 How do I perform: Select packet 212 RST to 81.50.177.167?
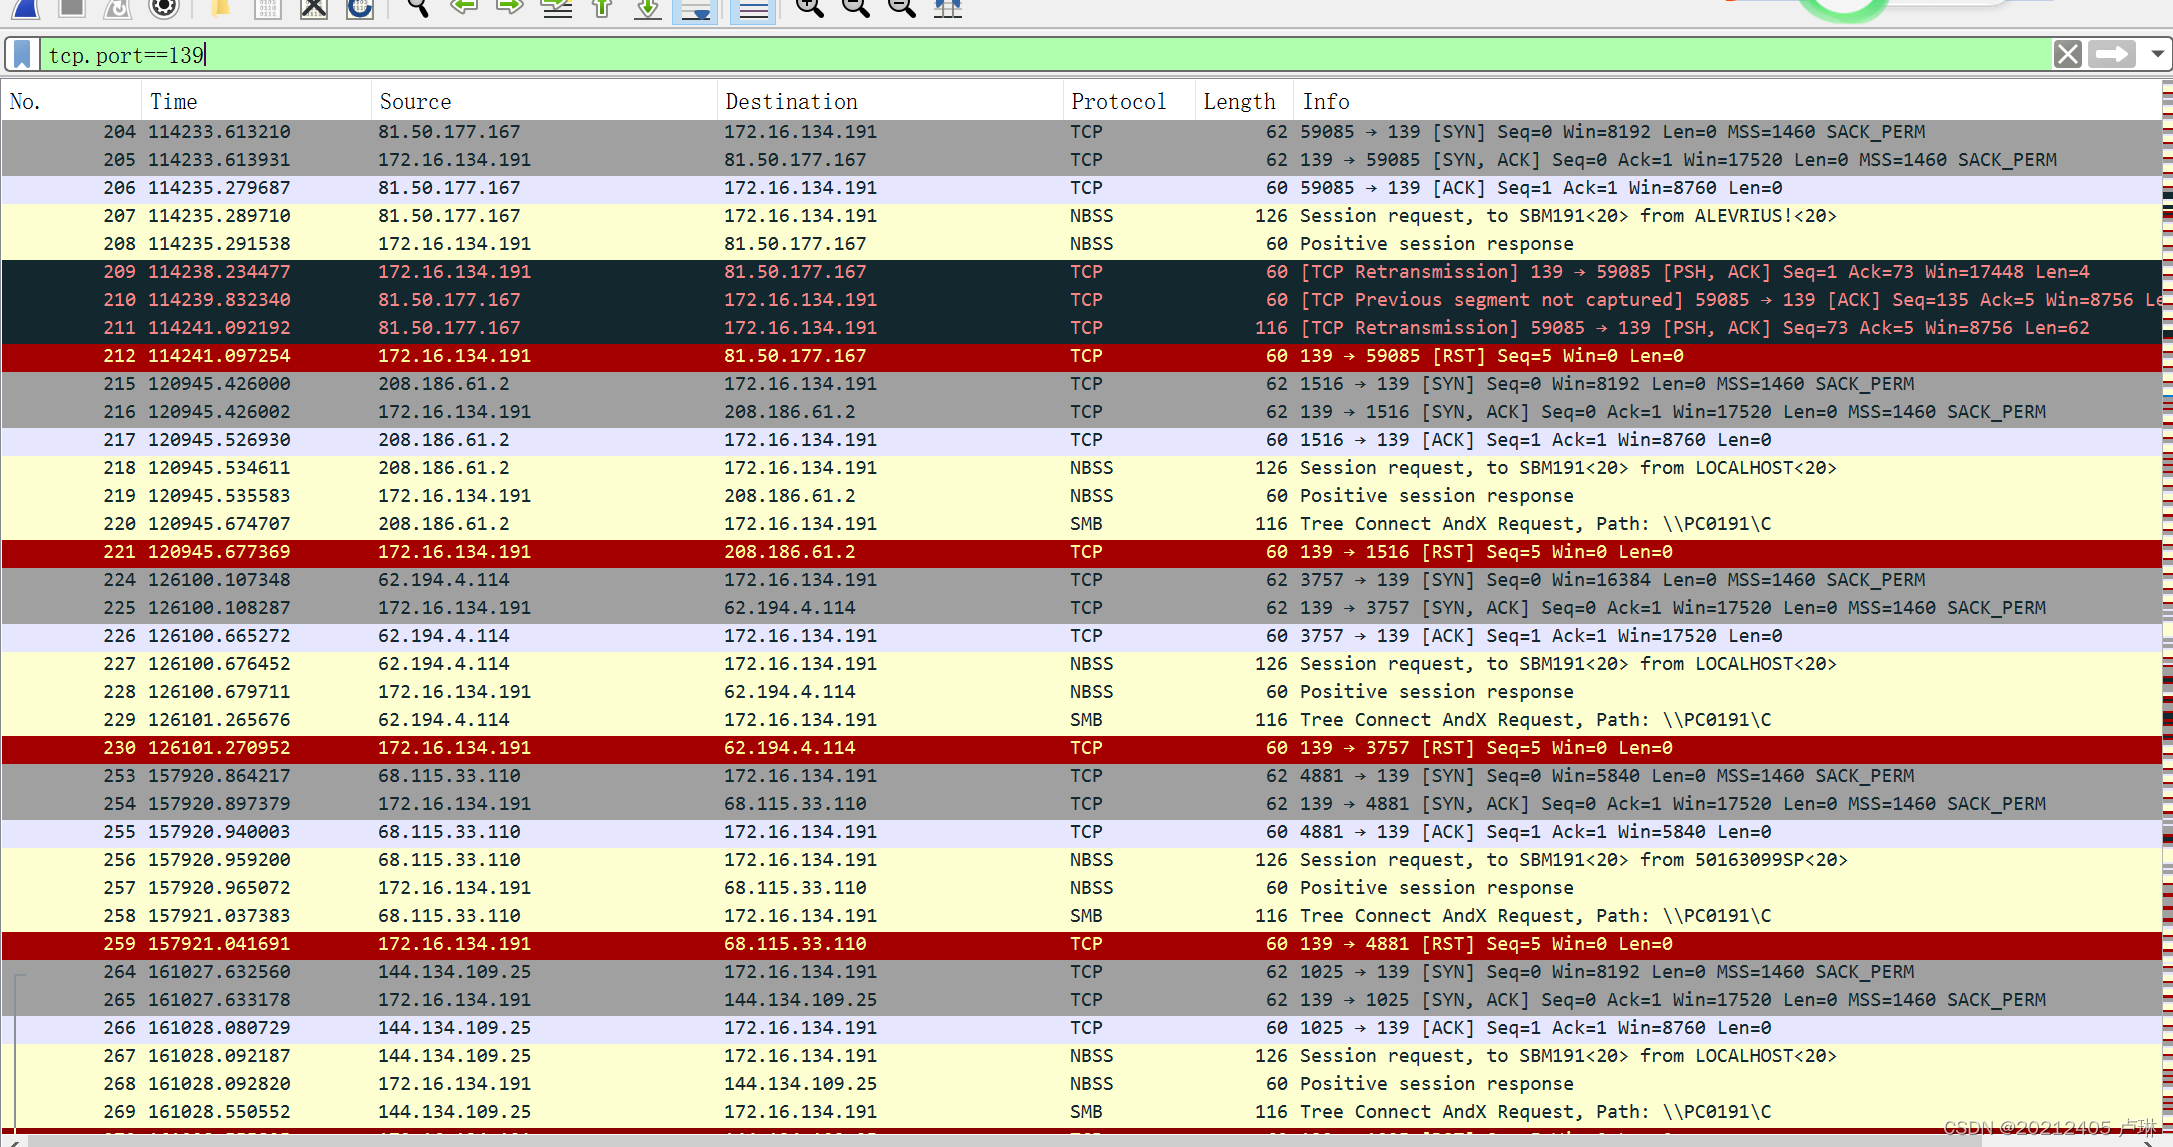pyautogui.click(x=1081, y=356)
